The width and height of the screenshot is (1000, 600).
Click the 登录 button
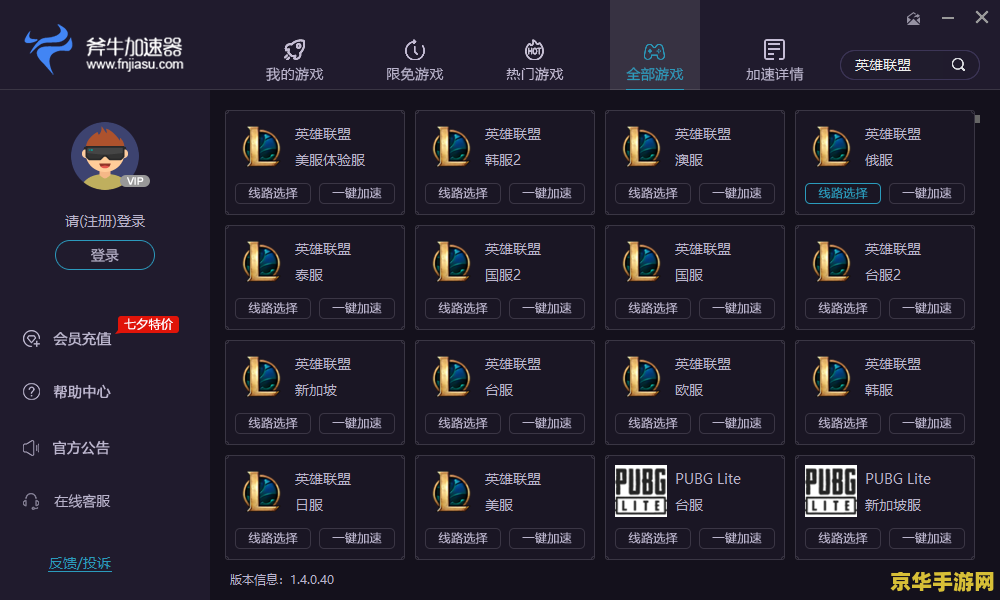pyautogui.click(x=105, y=255)
